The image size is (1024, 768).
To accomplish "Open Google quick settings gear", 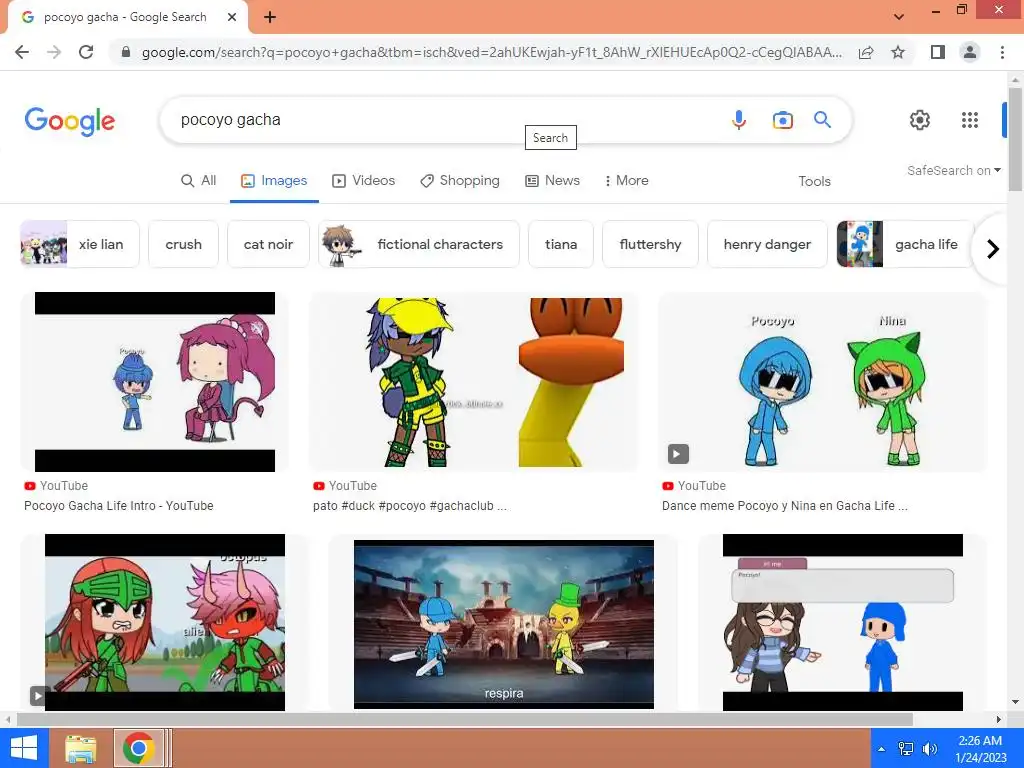I will (x=920, y=120).
